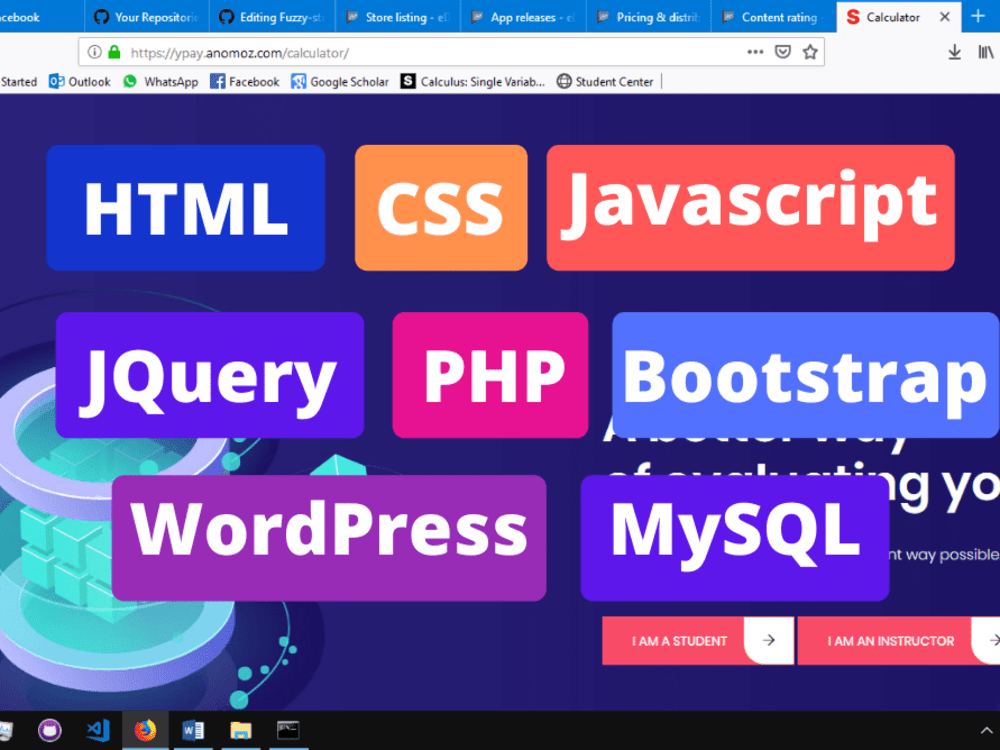Click the I AM AN INSTRUCTOR button
Screen dimensions: 1000x750
tap(899, 640)
